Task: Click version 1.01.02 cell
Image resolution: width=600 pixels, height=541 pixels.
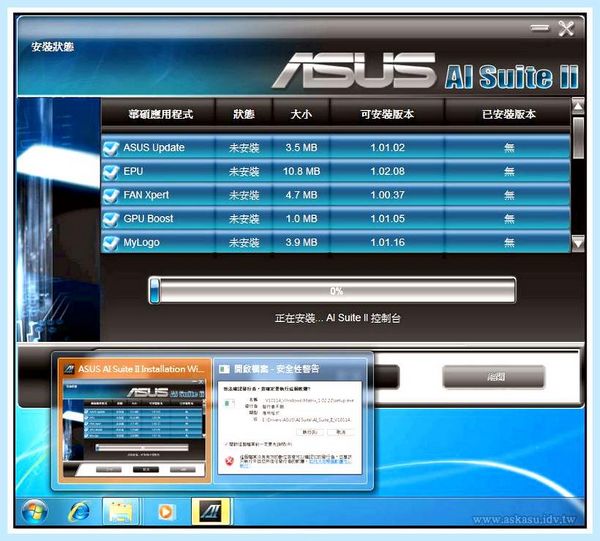Action: point(388,148)
